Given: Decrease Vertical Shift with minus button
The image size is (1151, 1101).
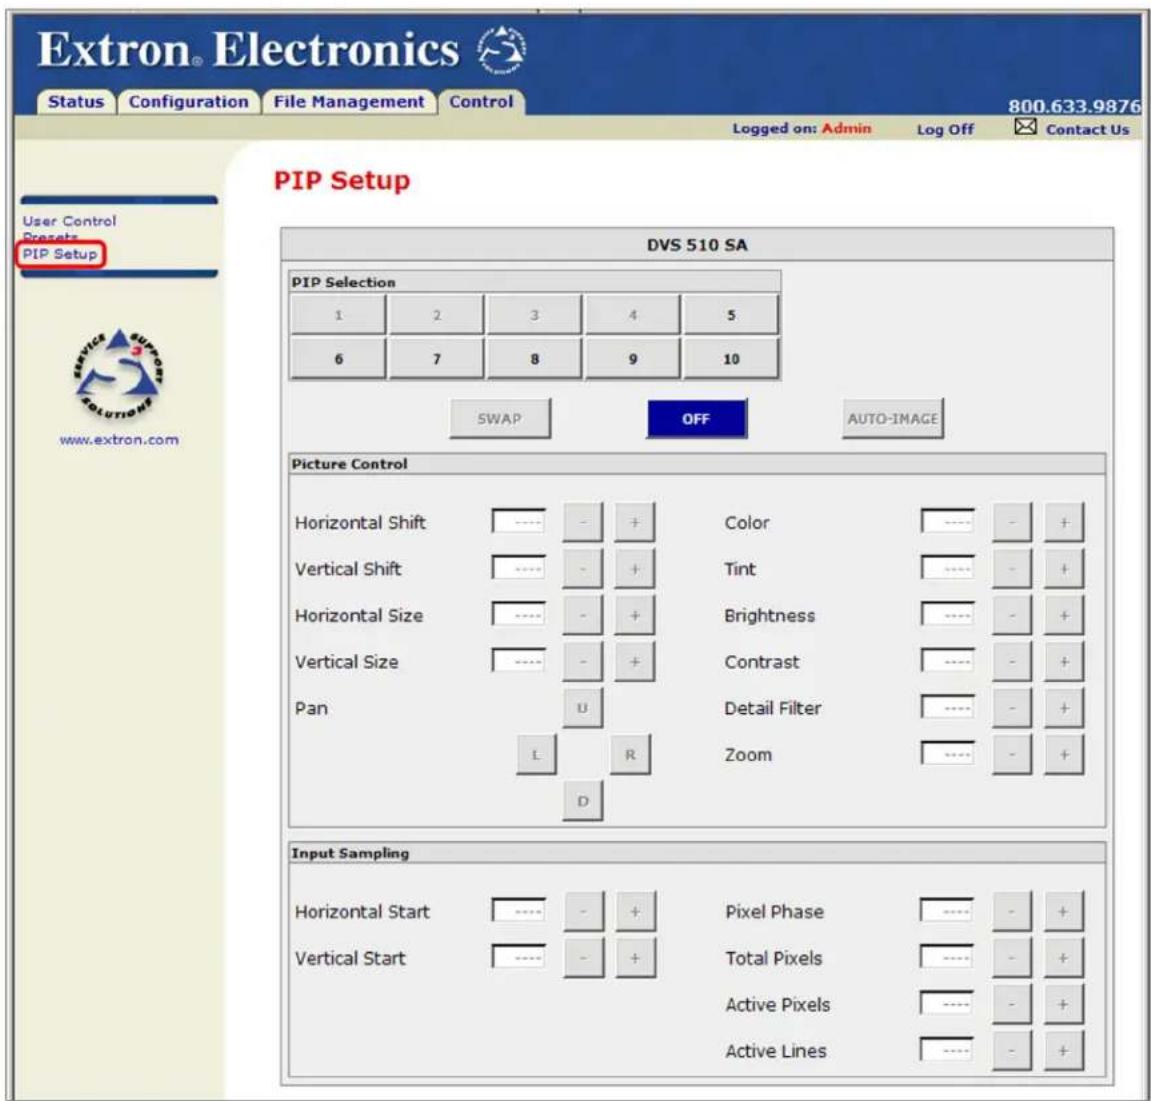Looking at the screenshot, I should pos(583,569).
